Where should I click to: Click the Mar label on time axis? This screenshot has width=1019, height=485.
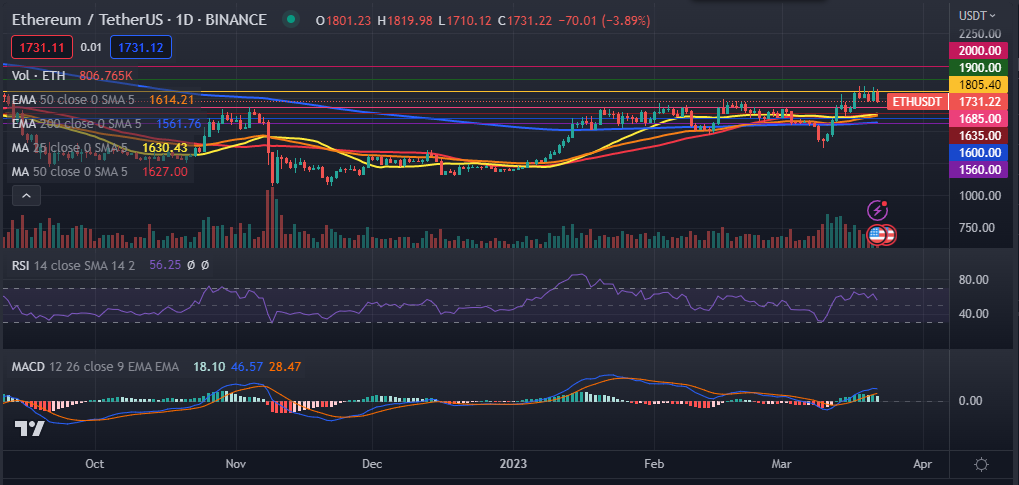(x=782, y=464)
